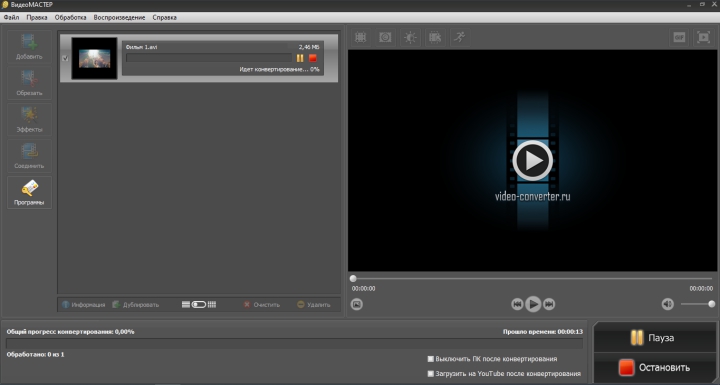
Task: Click the Фильм 1.avi file name
Action: 141,47
